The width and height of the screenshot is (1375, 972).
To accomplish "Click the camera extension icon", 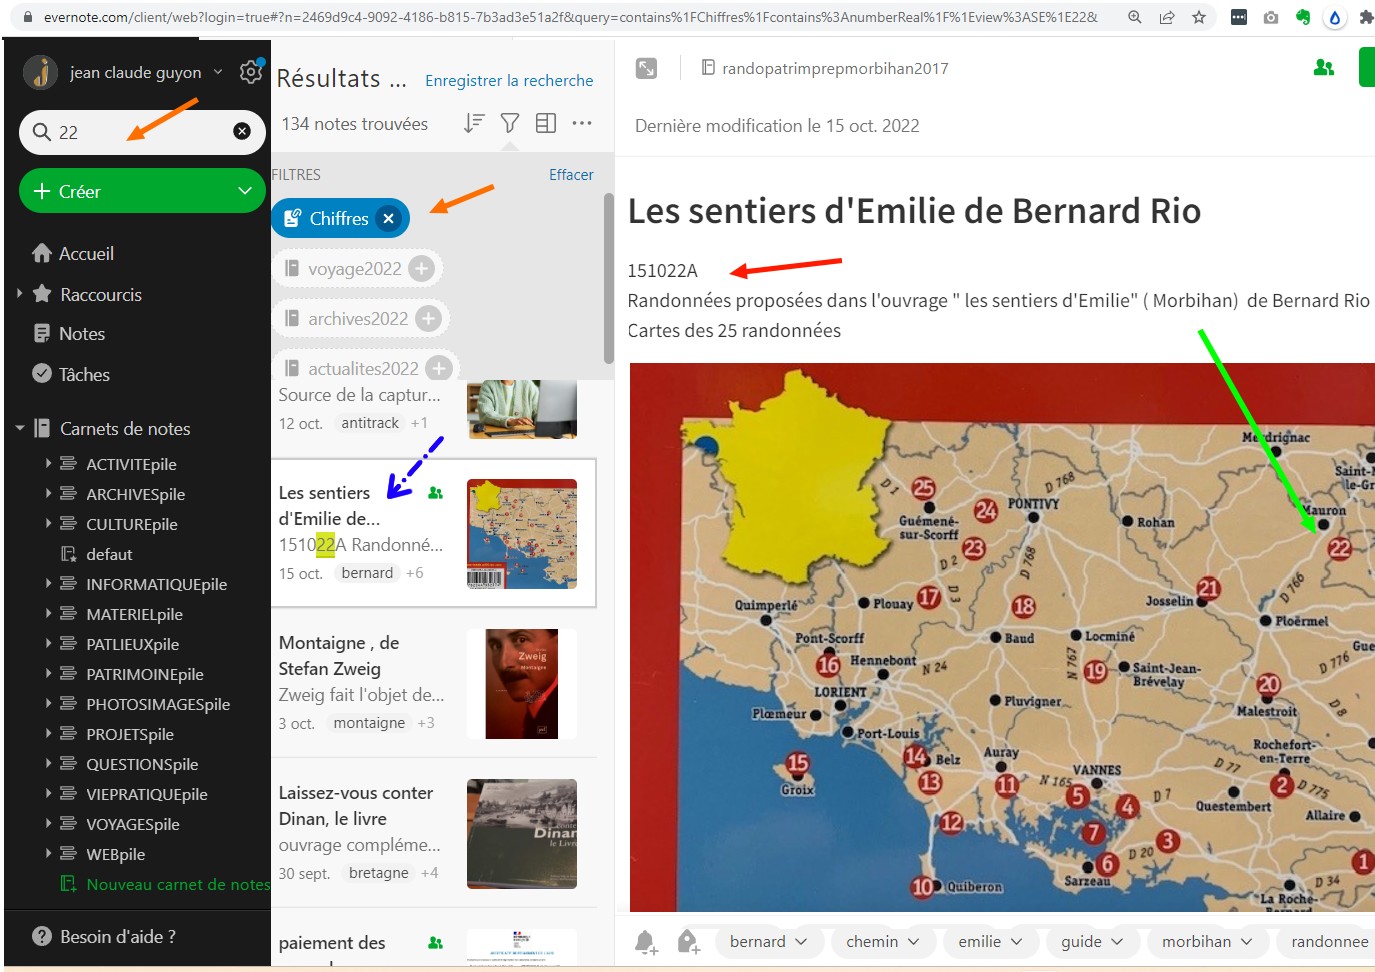I will coord(1271,17).
